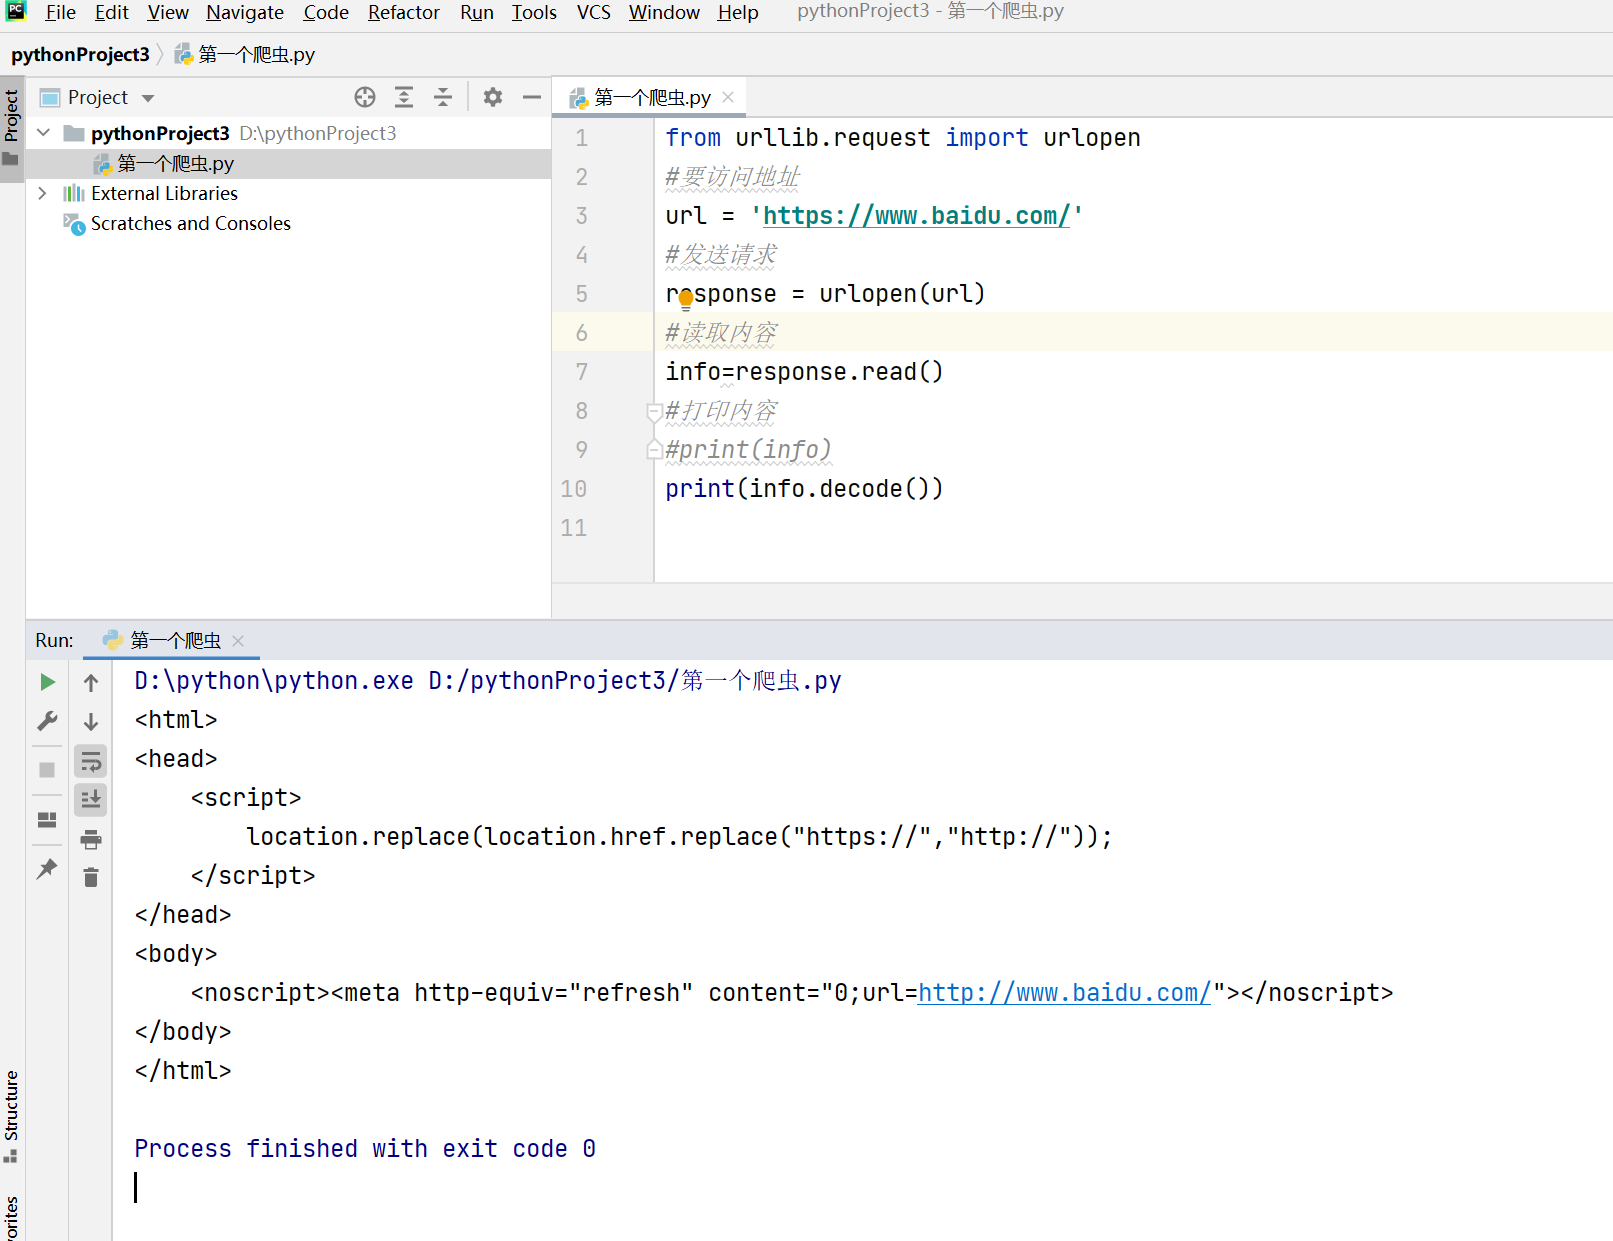Click the Down stack trace arrow
Viewport: 1613px width, 1241px height.
point(91,722)
